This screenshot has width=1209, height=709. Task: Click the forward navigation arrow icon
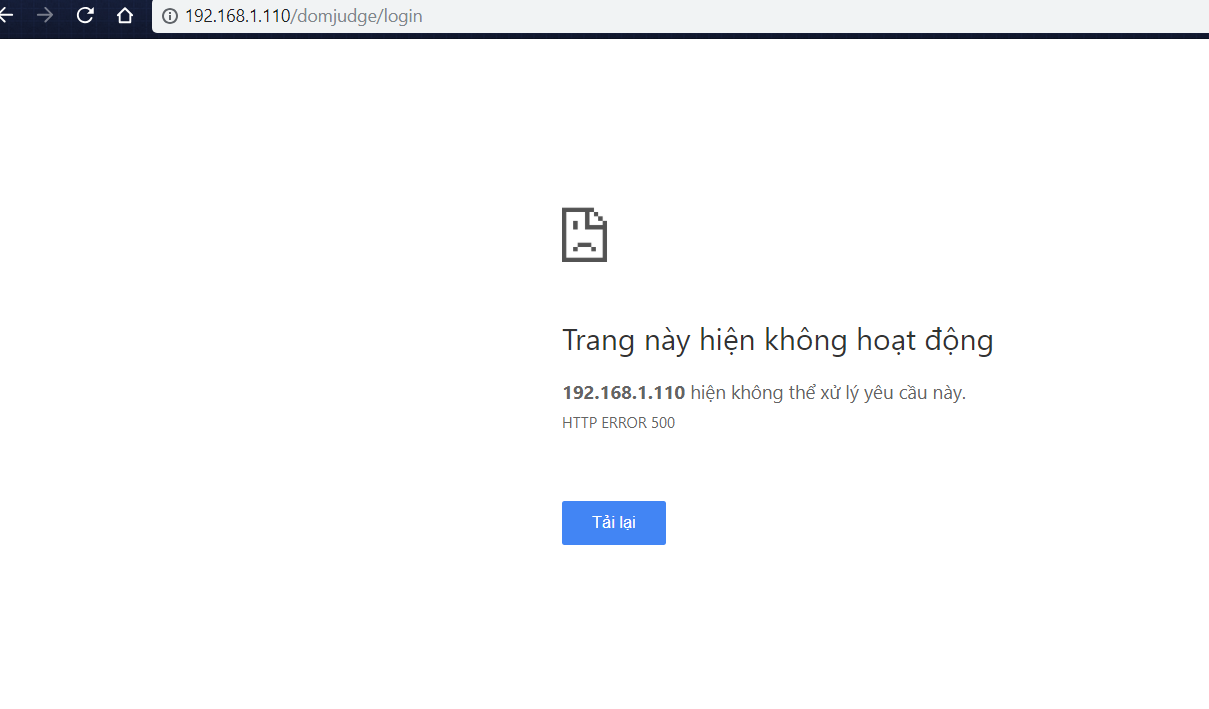point(44,16)
